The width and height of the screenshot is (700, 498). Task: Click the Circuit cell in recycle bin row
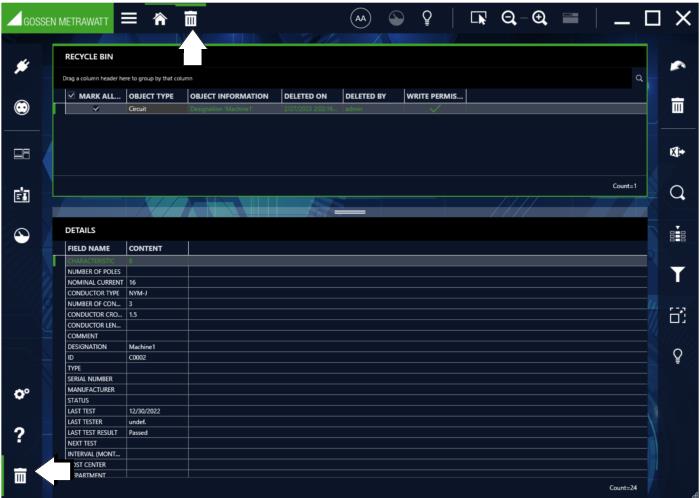click(157, 109)
